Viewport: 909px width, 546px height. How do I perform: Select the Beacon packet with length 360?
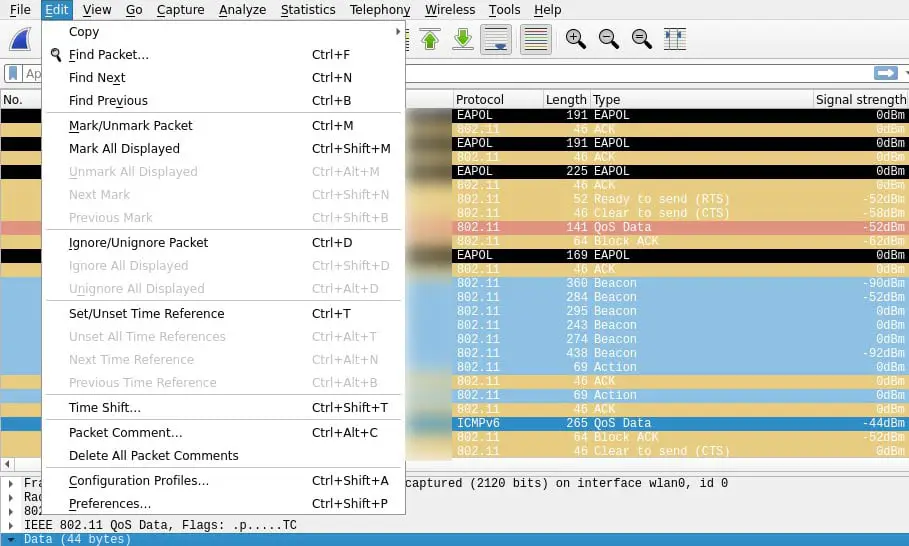(680, 283)
